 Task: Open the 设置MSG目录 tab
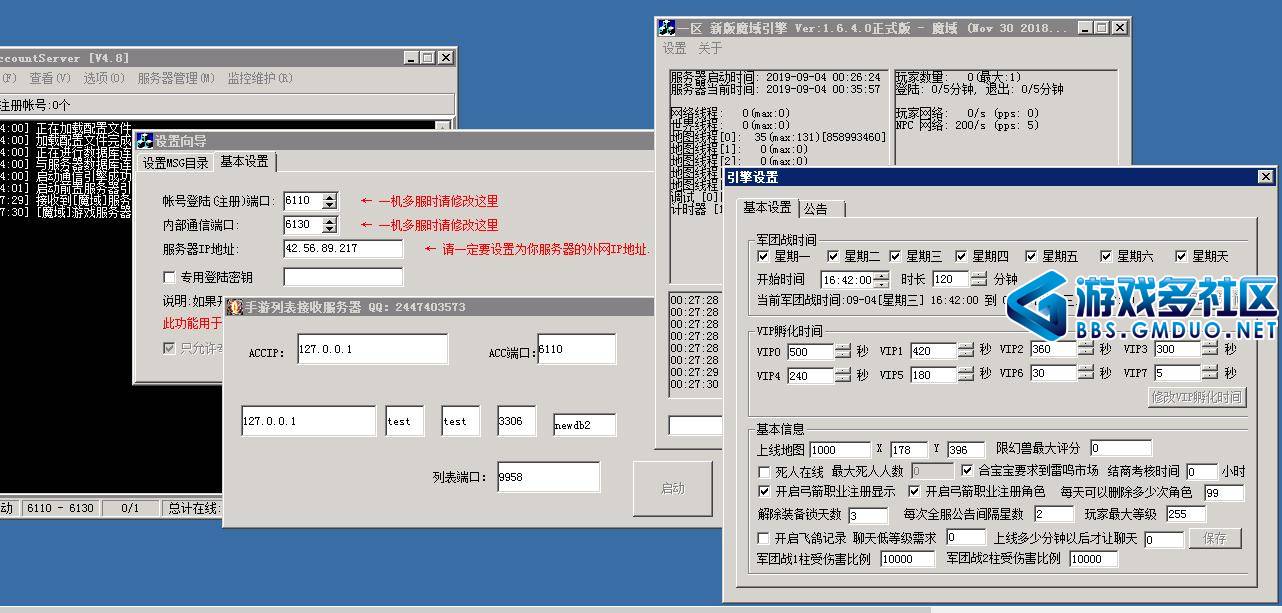coord(175,162)
